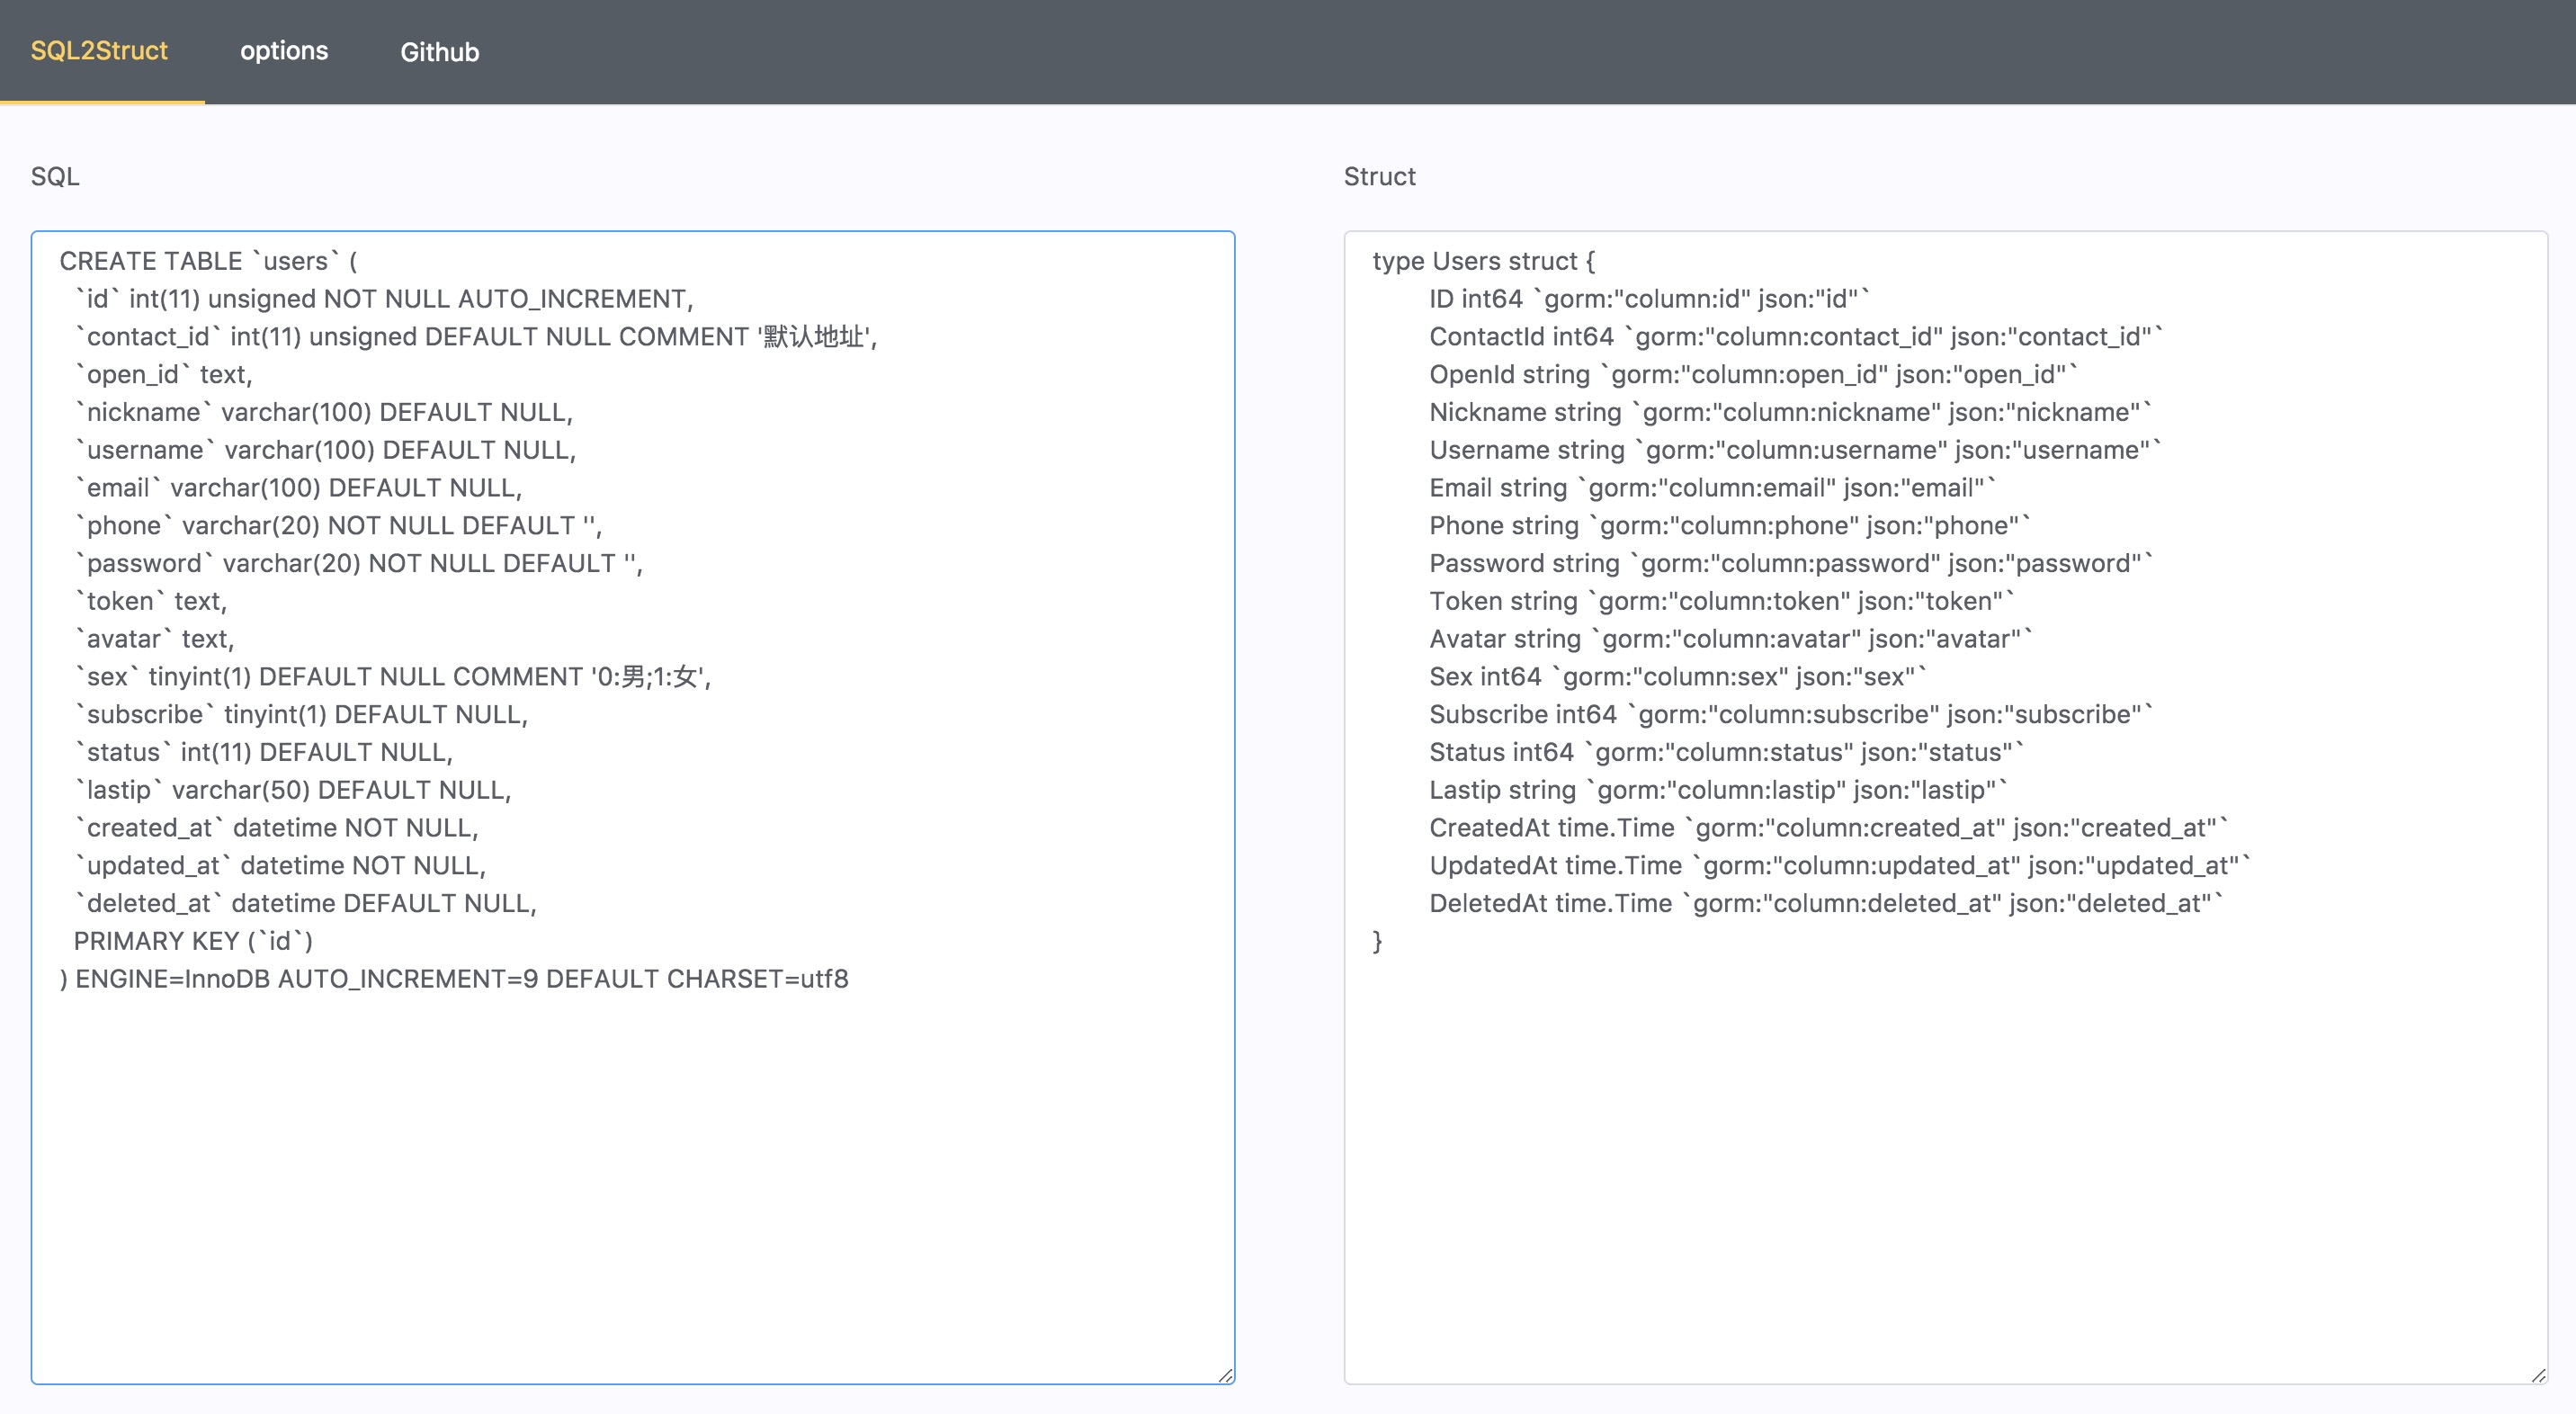Click the `subscribe` tinyint(1) line

click(x=302, y=715)
